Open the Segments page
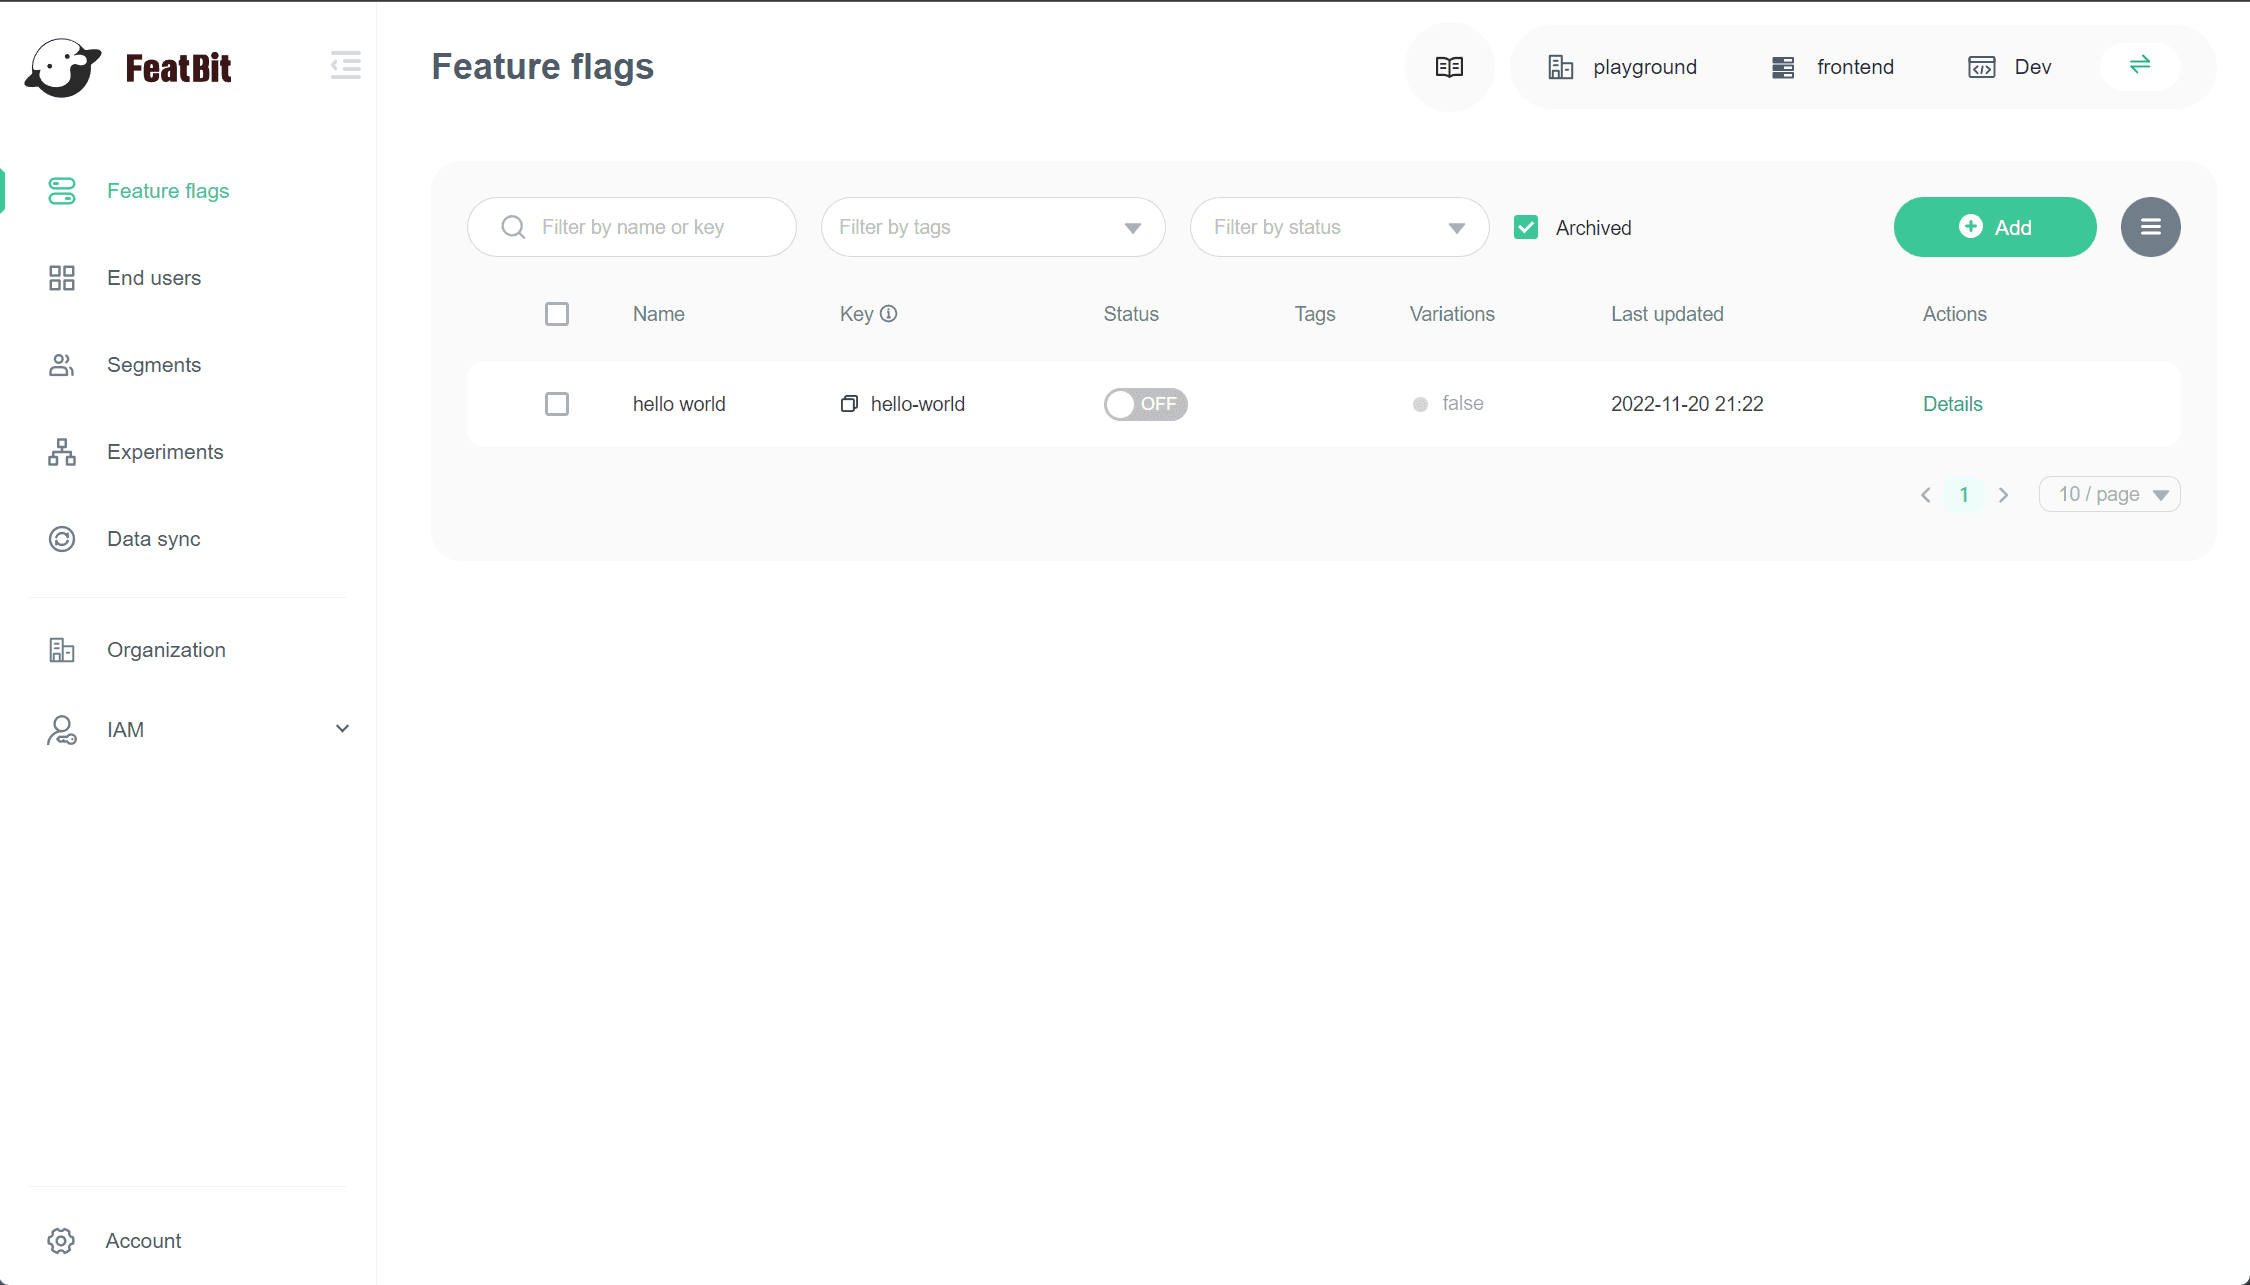 pyautogui.click(x=154, y=365)
